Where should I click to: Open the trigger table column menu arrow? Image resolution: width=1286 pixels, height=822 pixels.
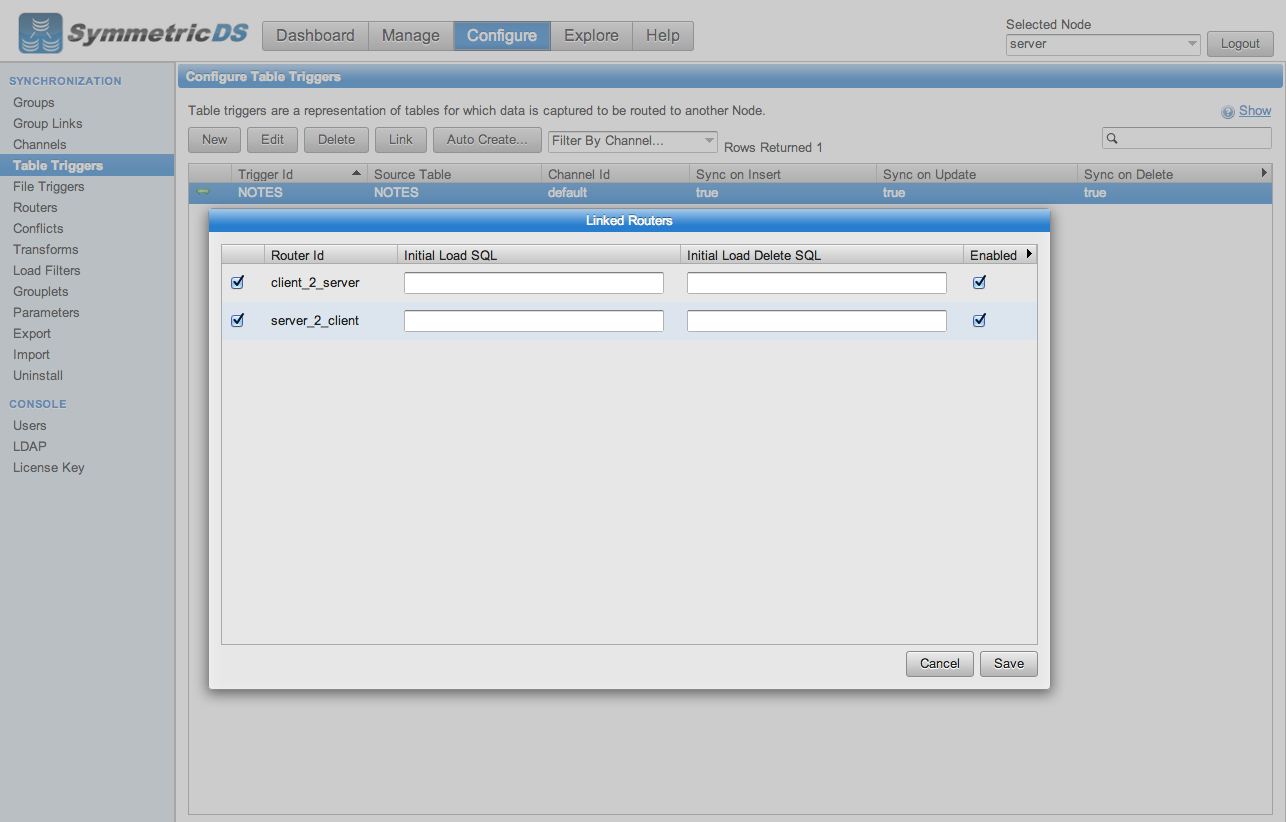[1264, 174]
